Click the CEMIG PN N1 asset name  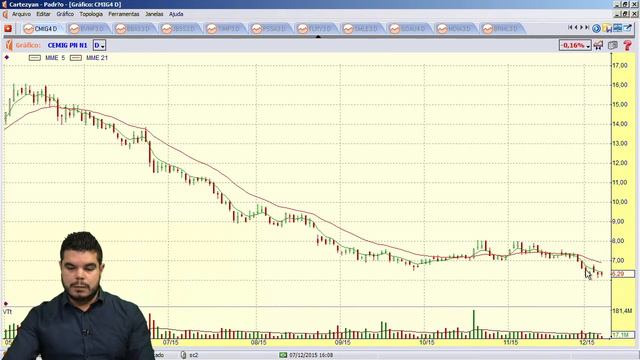coord(67,45)
